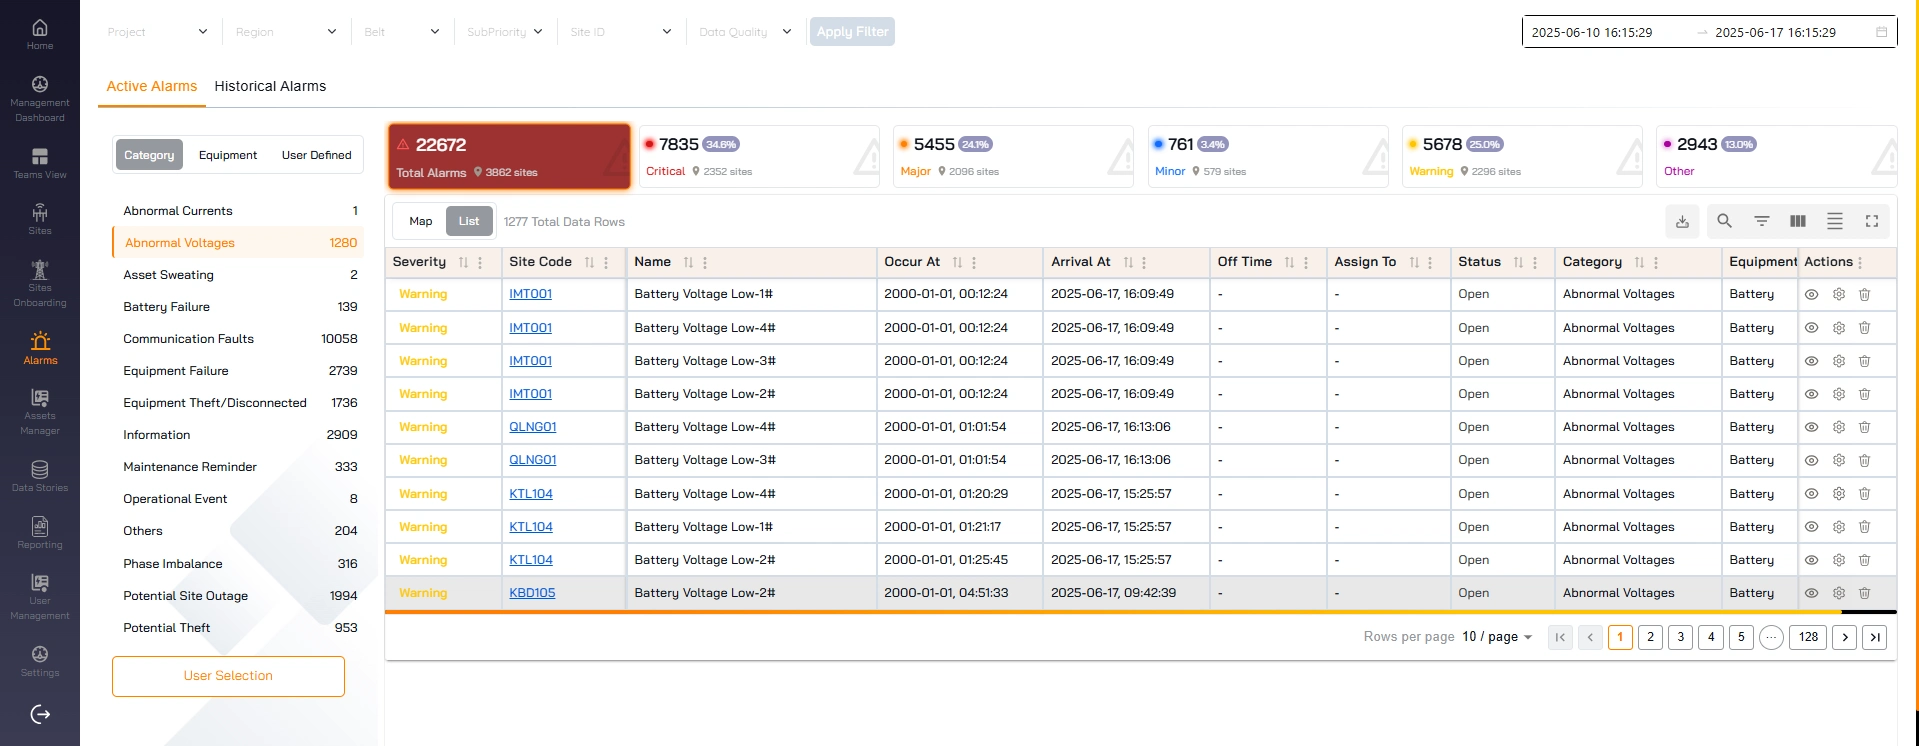The width and height of the screenshot is (1919, 746).
Task: Open the table filter icon
Action: tap(1762, 221)
